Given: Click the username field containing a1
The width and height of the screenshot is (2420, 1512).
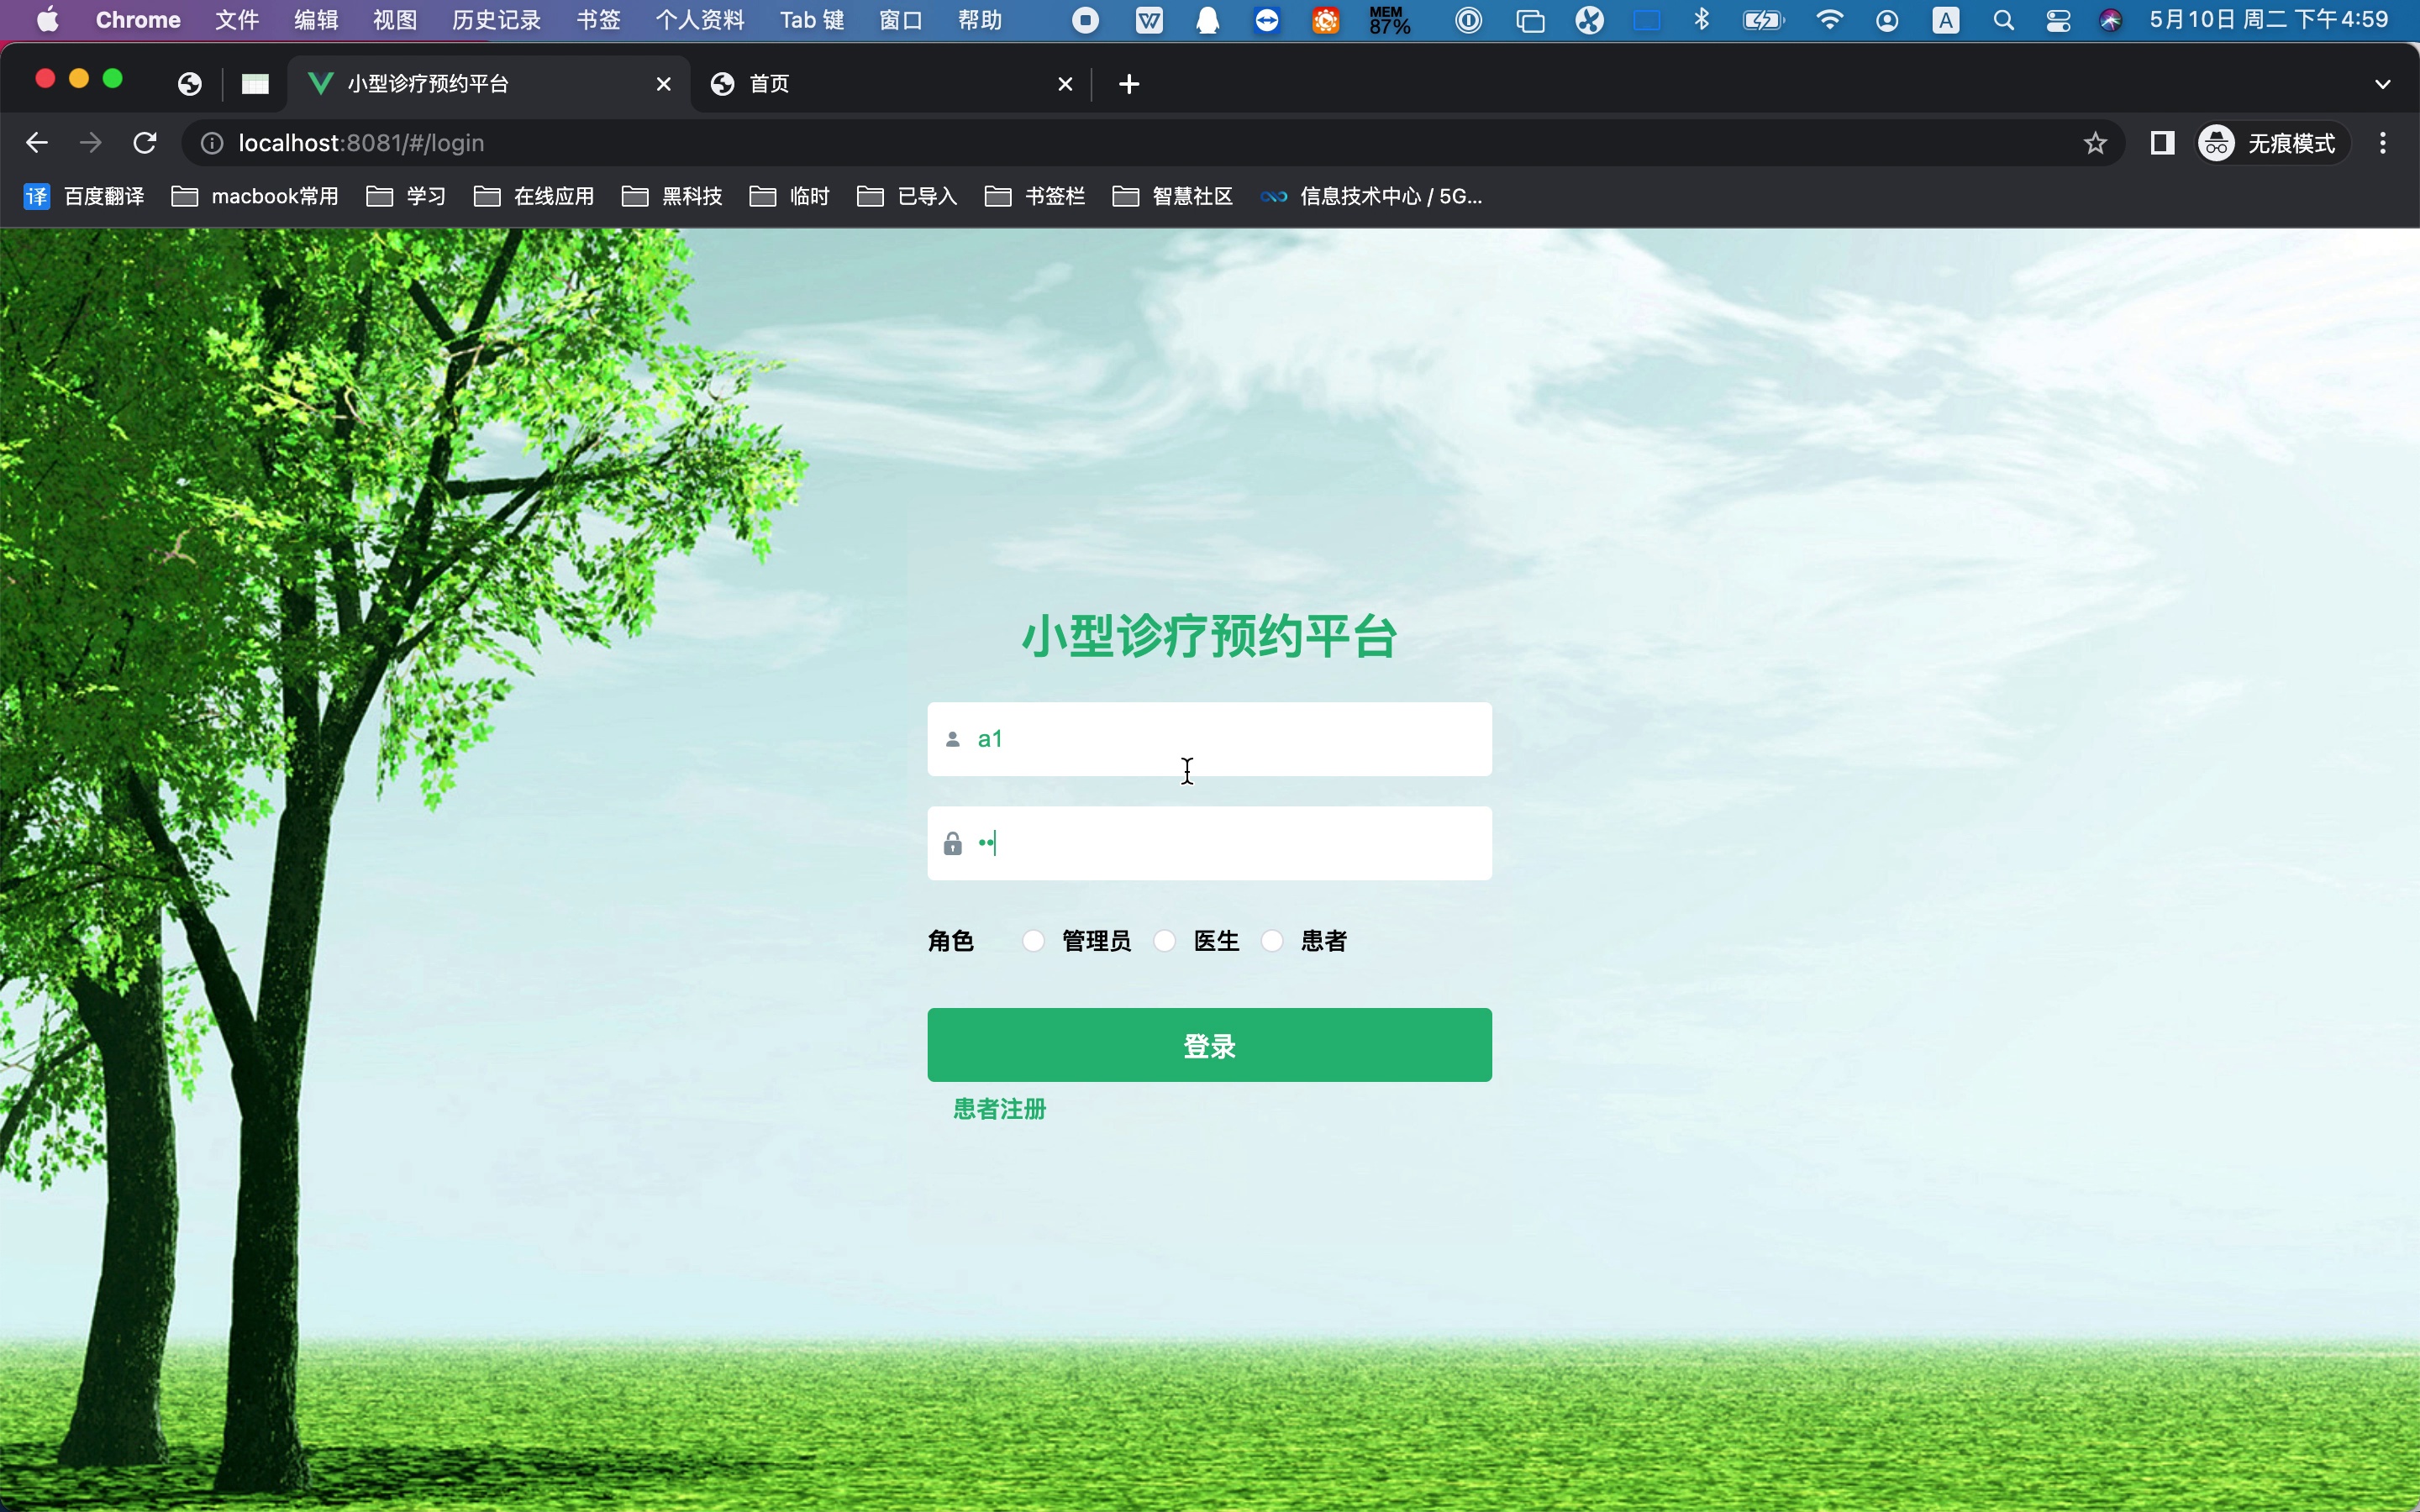Looking at the screenshot, I should (1209, 739).
